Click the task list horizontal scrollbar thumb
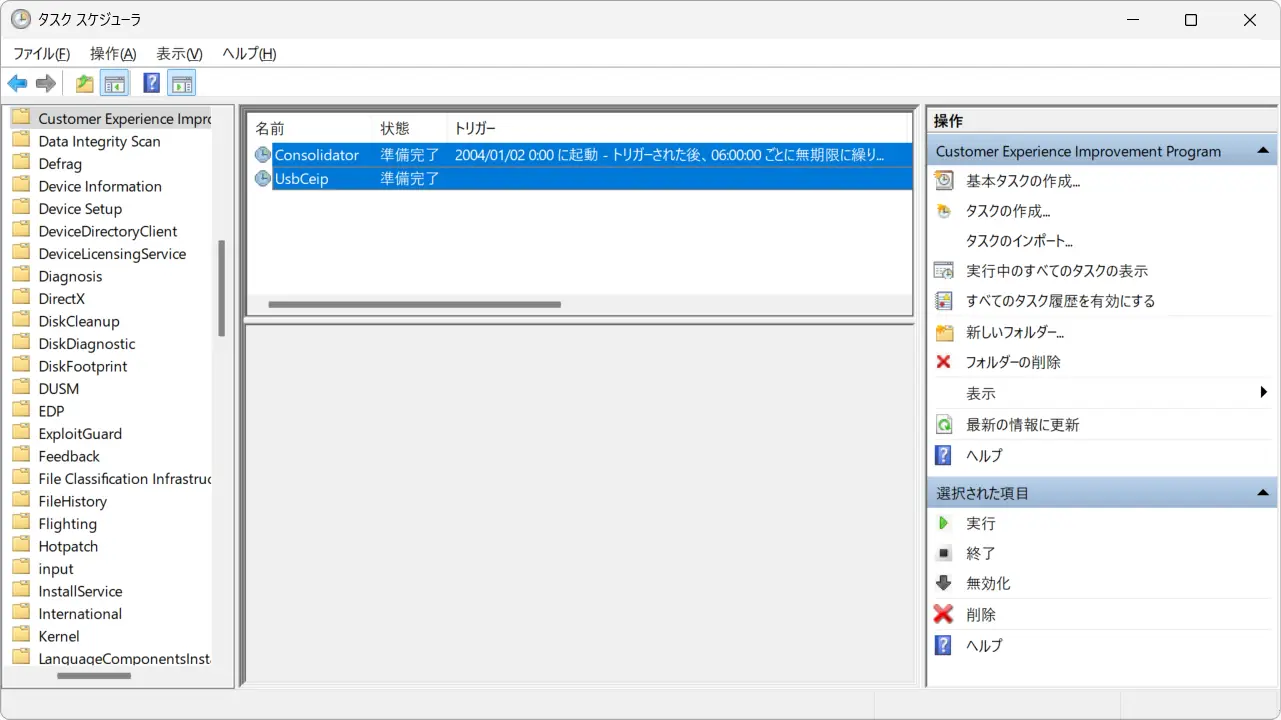 pyautogui.click(x=414, y=305)
